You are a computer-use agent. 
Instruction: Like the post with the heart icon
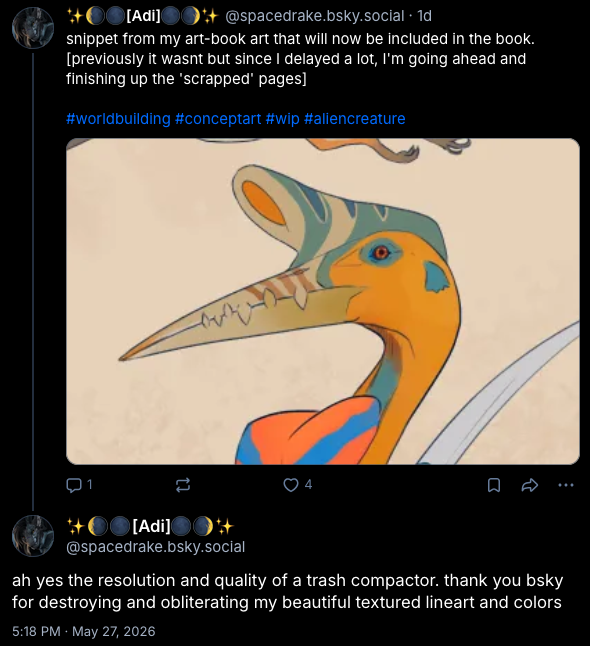pyautogui.click(x=291, y=485)
